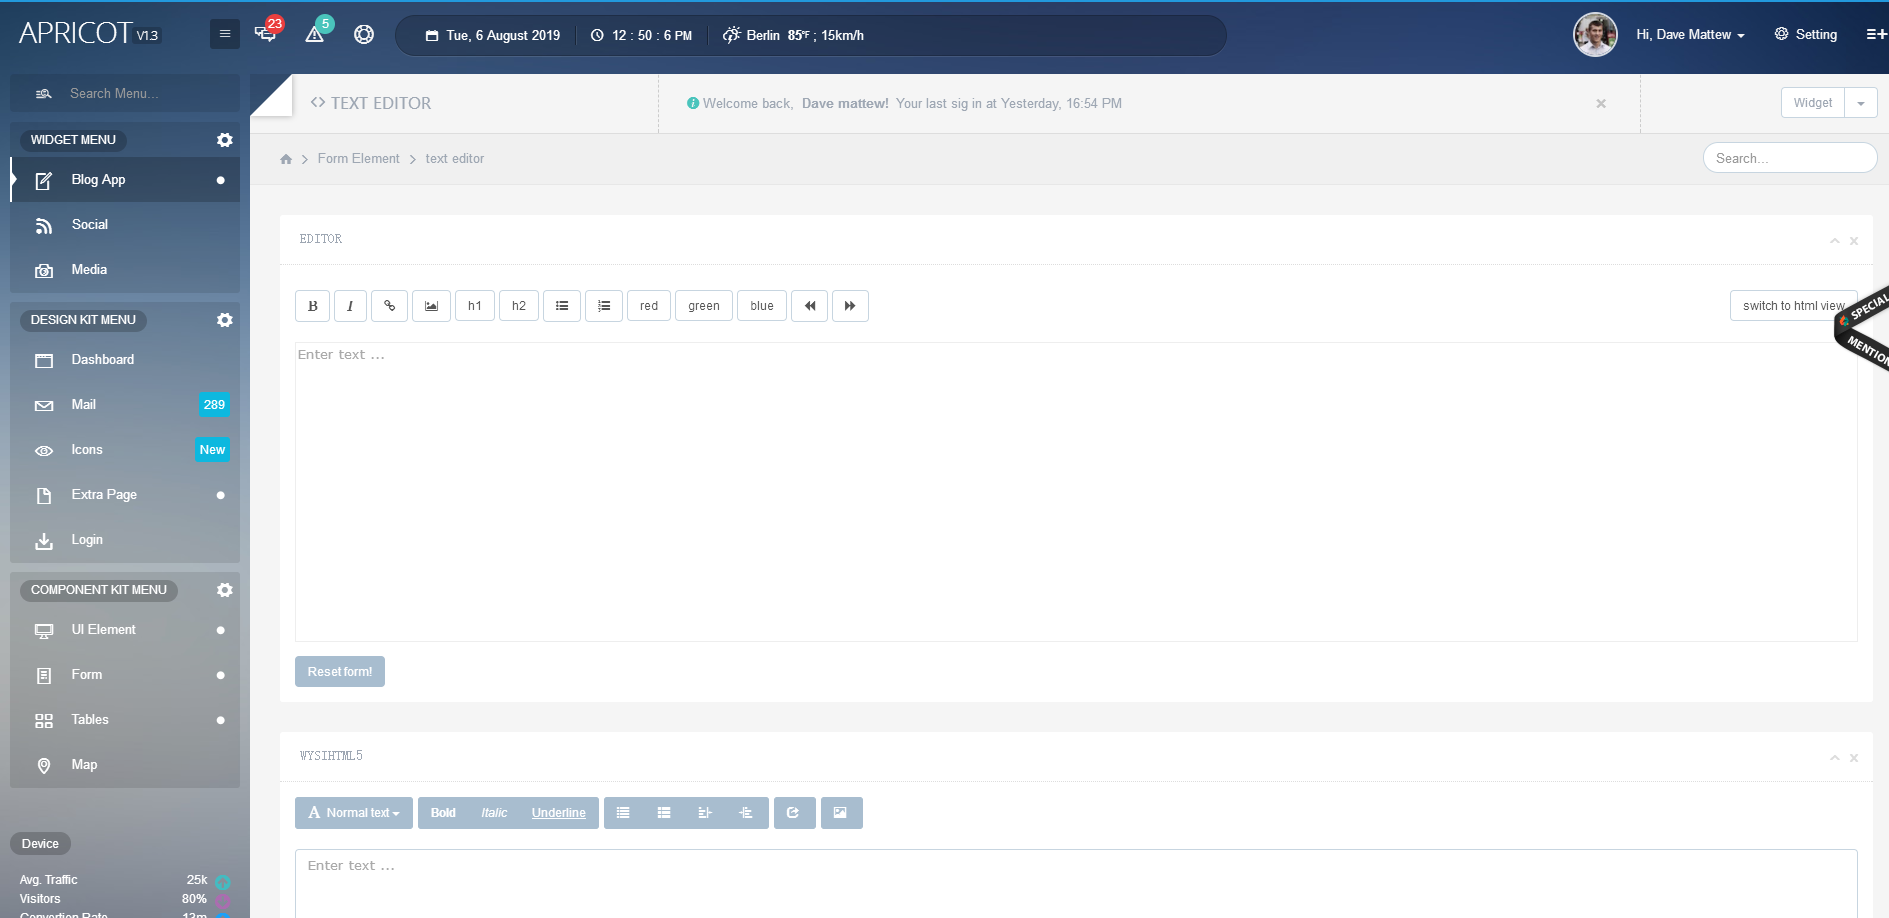Collapse the Editor panel
The width and height of the screenshot is (1889, 918).
[1835, 241]
